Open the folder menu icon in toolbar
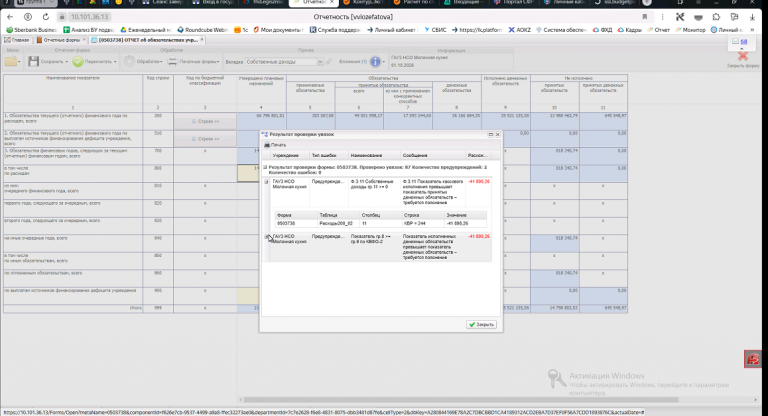 click(x=11, y=61)
